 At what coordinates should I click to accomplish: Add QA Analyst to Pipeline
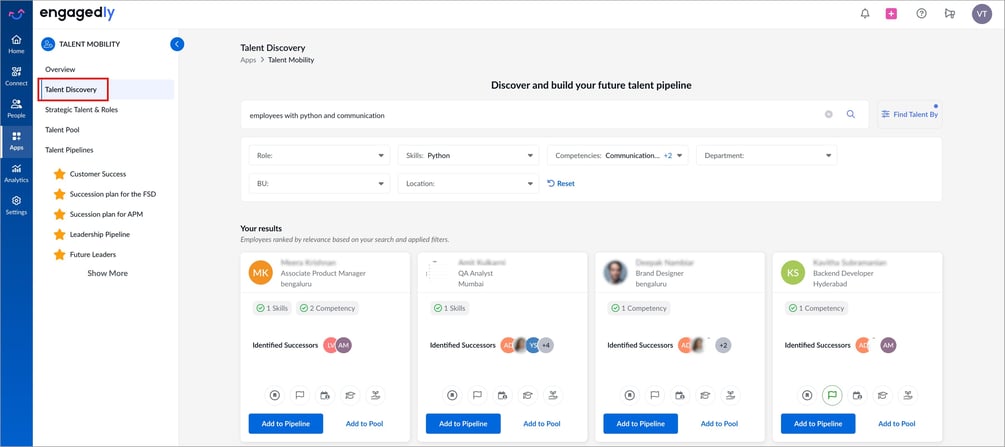tap(463, 424)
